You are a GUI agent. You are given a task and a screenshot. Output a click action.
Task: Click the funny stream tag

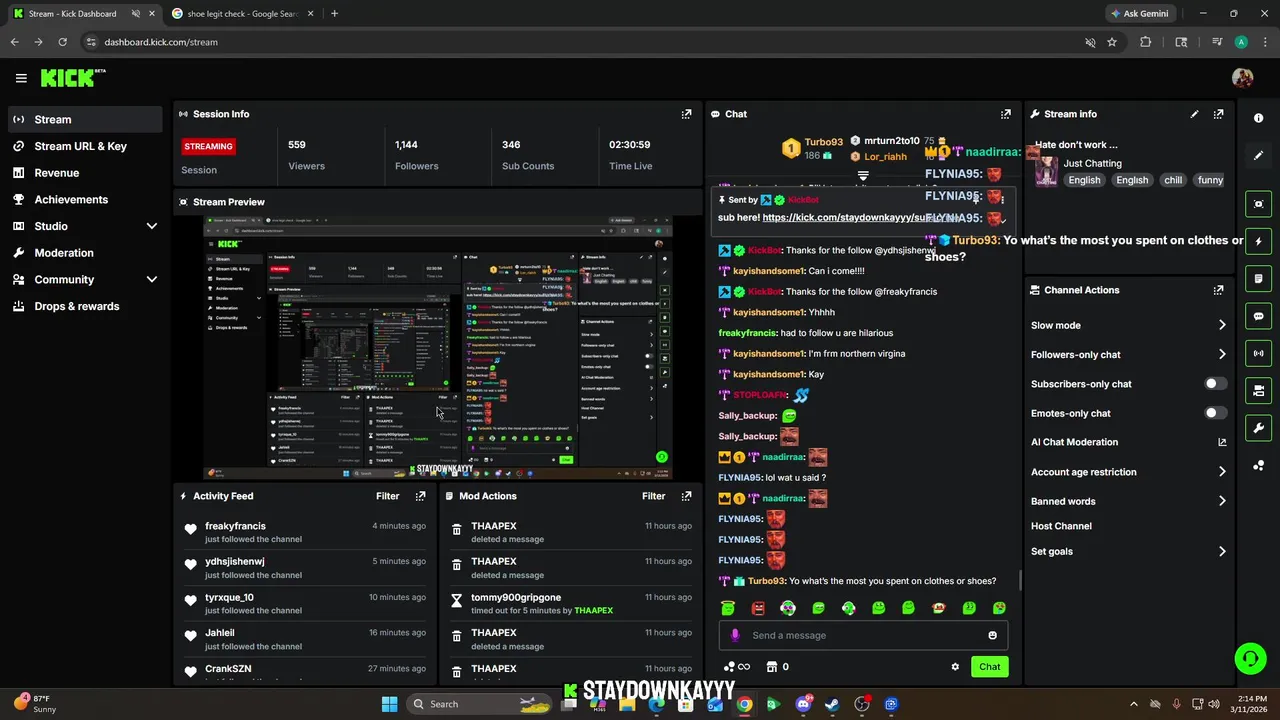(x=1210, y=180)
